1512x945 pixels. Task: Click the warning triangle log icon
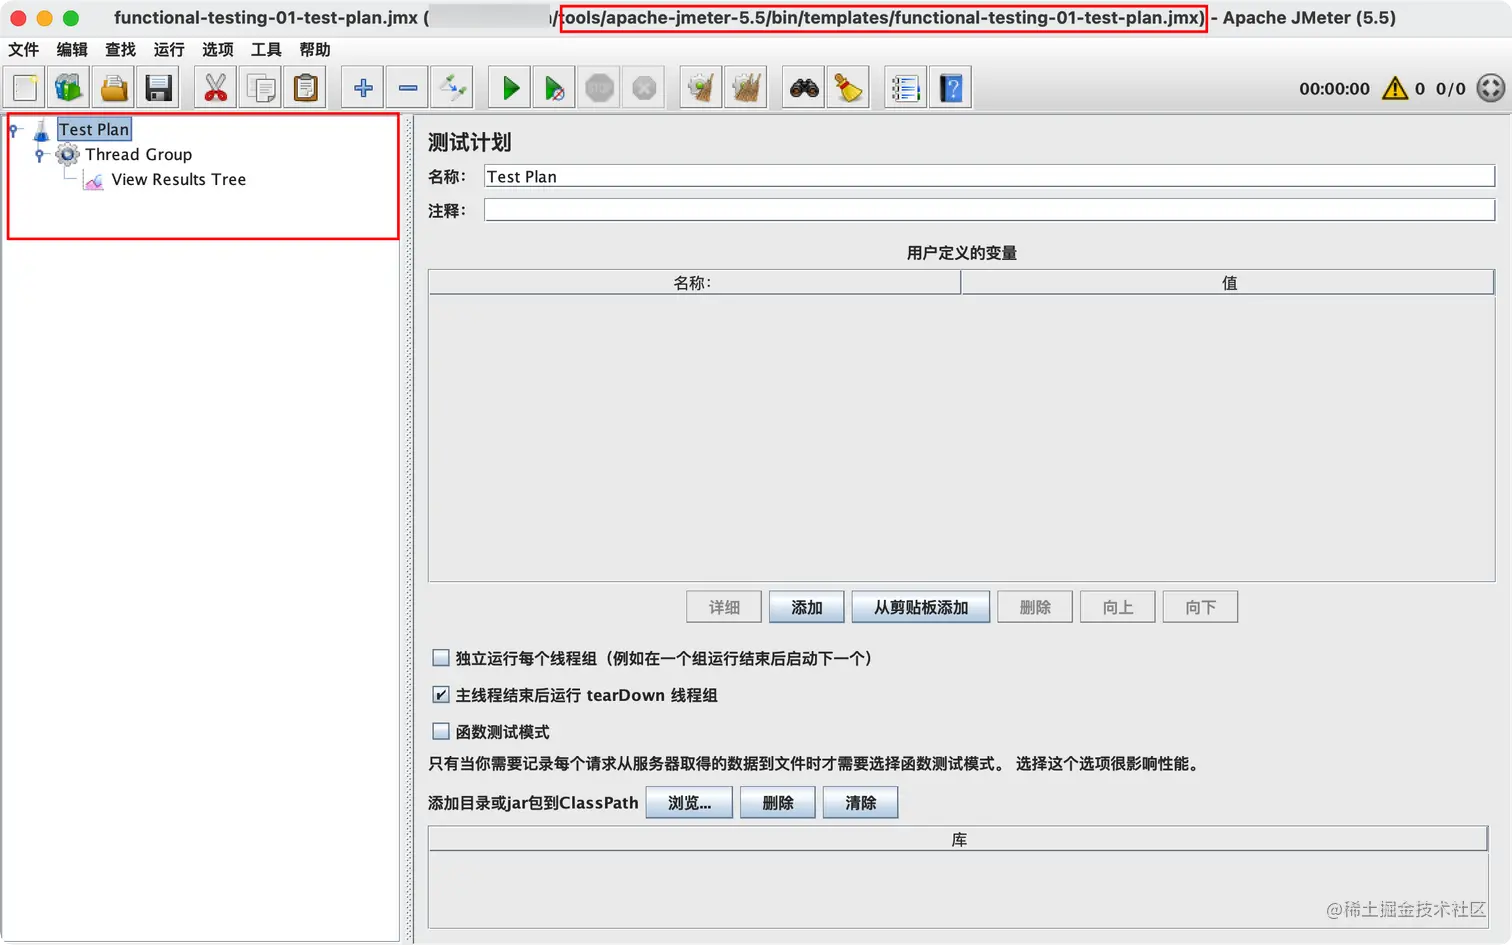(x=1394, y=88)
